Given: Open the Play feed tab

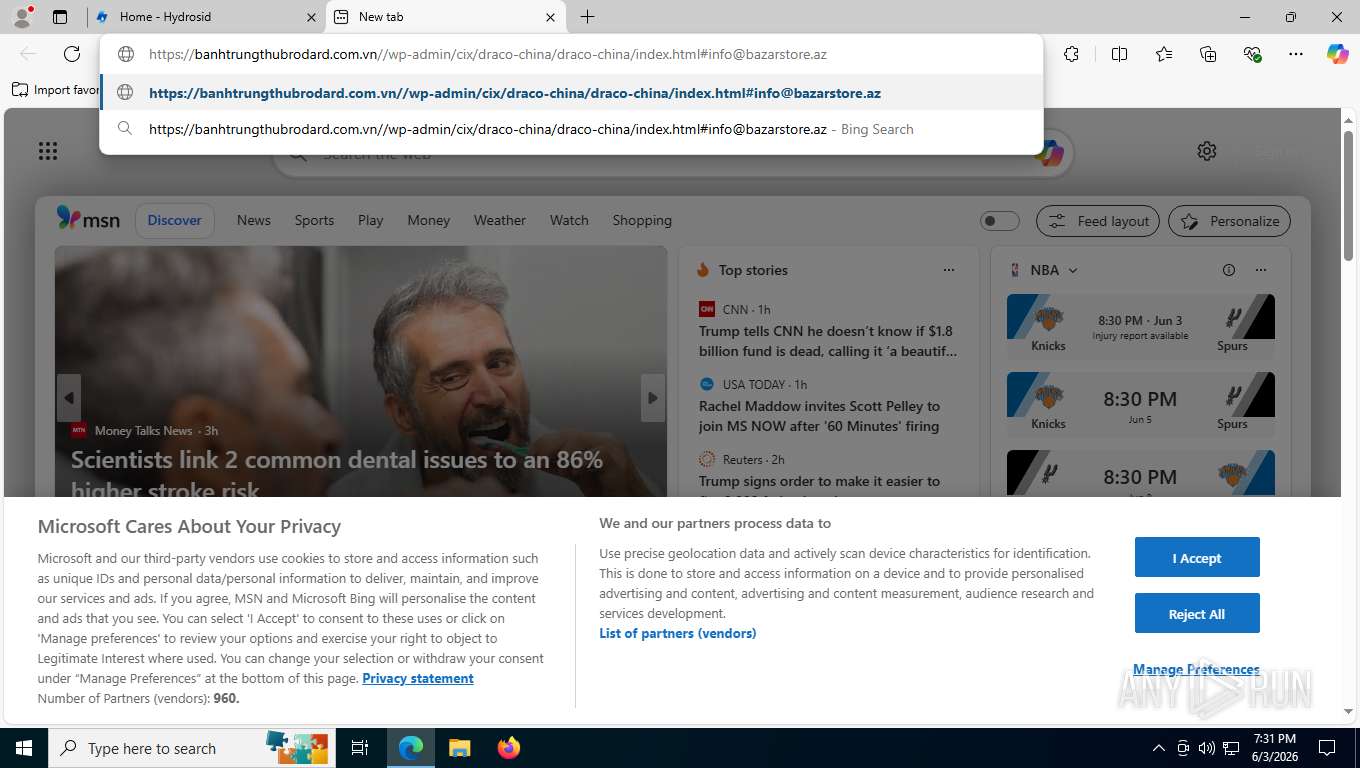Looking at the screenshot, I should coord(371,220).
